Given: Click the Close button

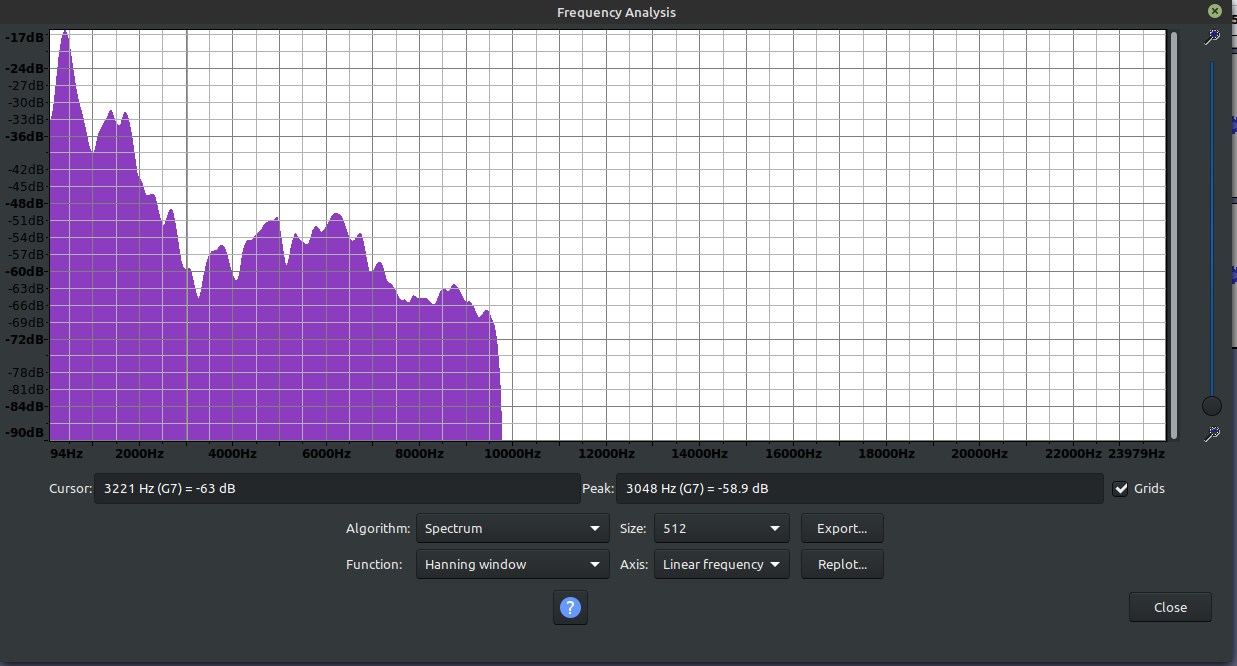Looking at the screenshot, I should point(1170,607).
